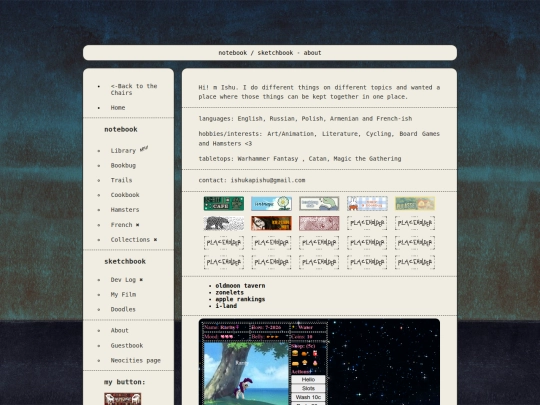Open the Hamsters sidebar link

(x=125, y=210)
